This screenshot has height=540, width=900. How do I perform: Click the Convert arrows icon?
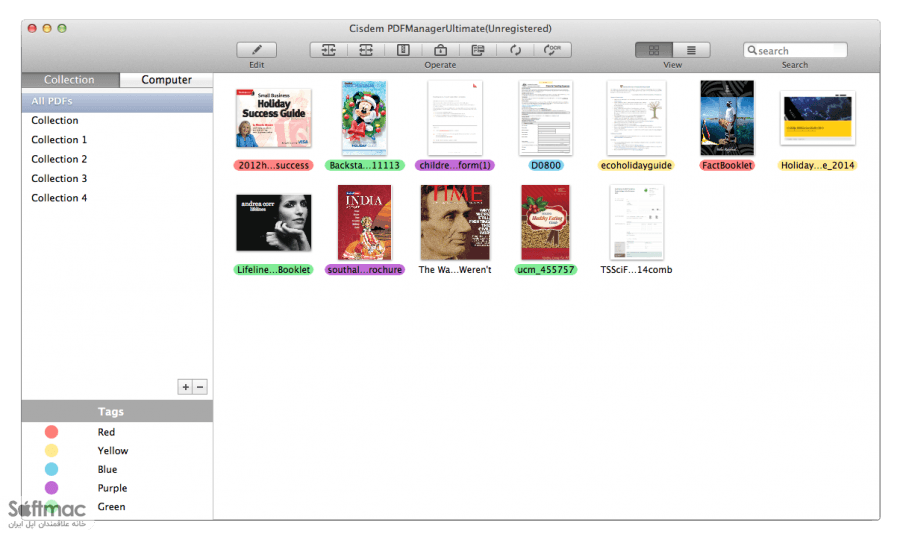coord(515,50)
